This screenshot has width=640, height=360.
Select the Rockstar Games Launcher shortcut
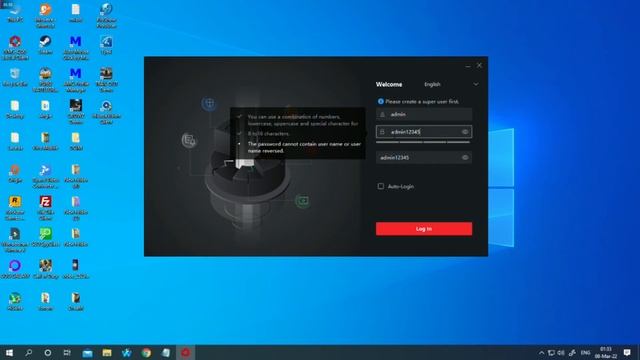15,208
